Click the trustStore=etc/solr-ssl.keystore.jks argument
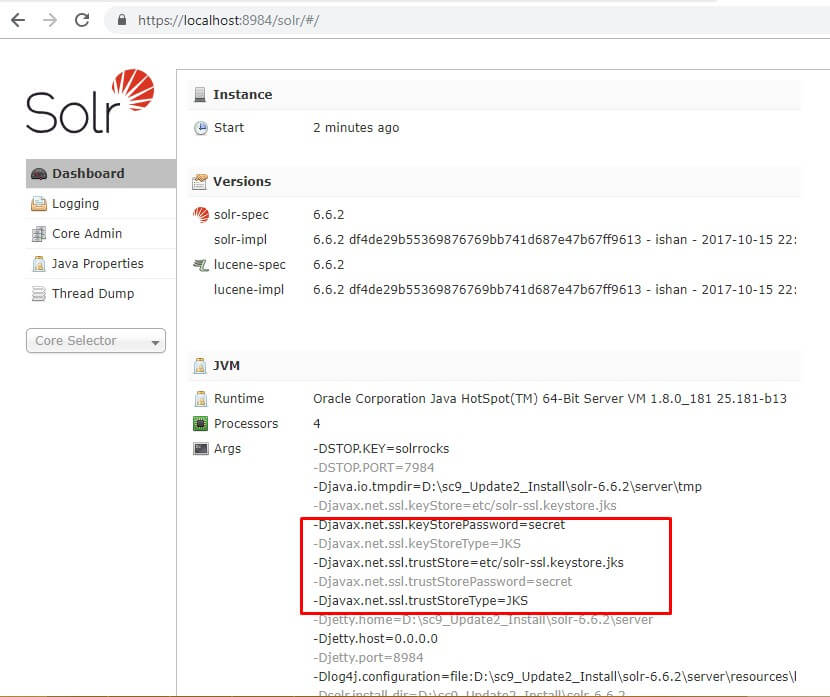This screenshot has height=697, width=830. point(468,563)
